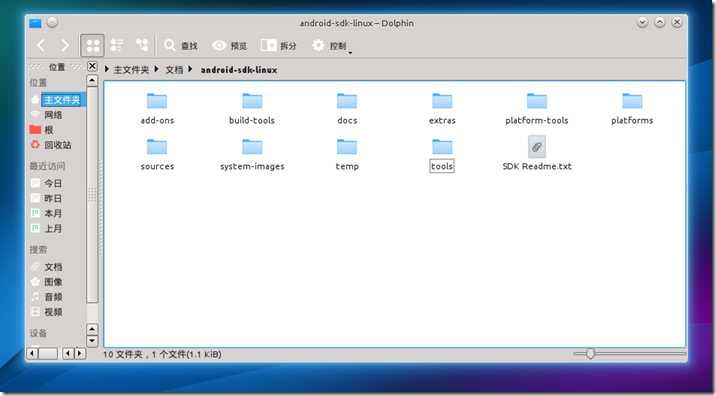
Task: Switch to details tree view mode
Action: point(142,45)
